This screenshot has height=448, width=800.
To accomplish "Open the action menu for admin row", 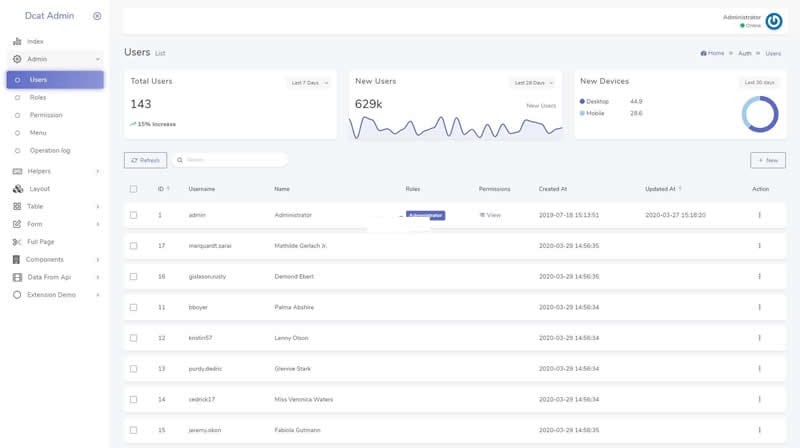I will click(x=760, y=215).
